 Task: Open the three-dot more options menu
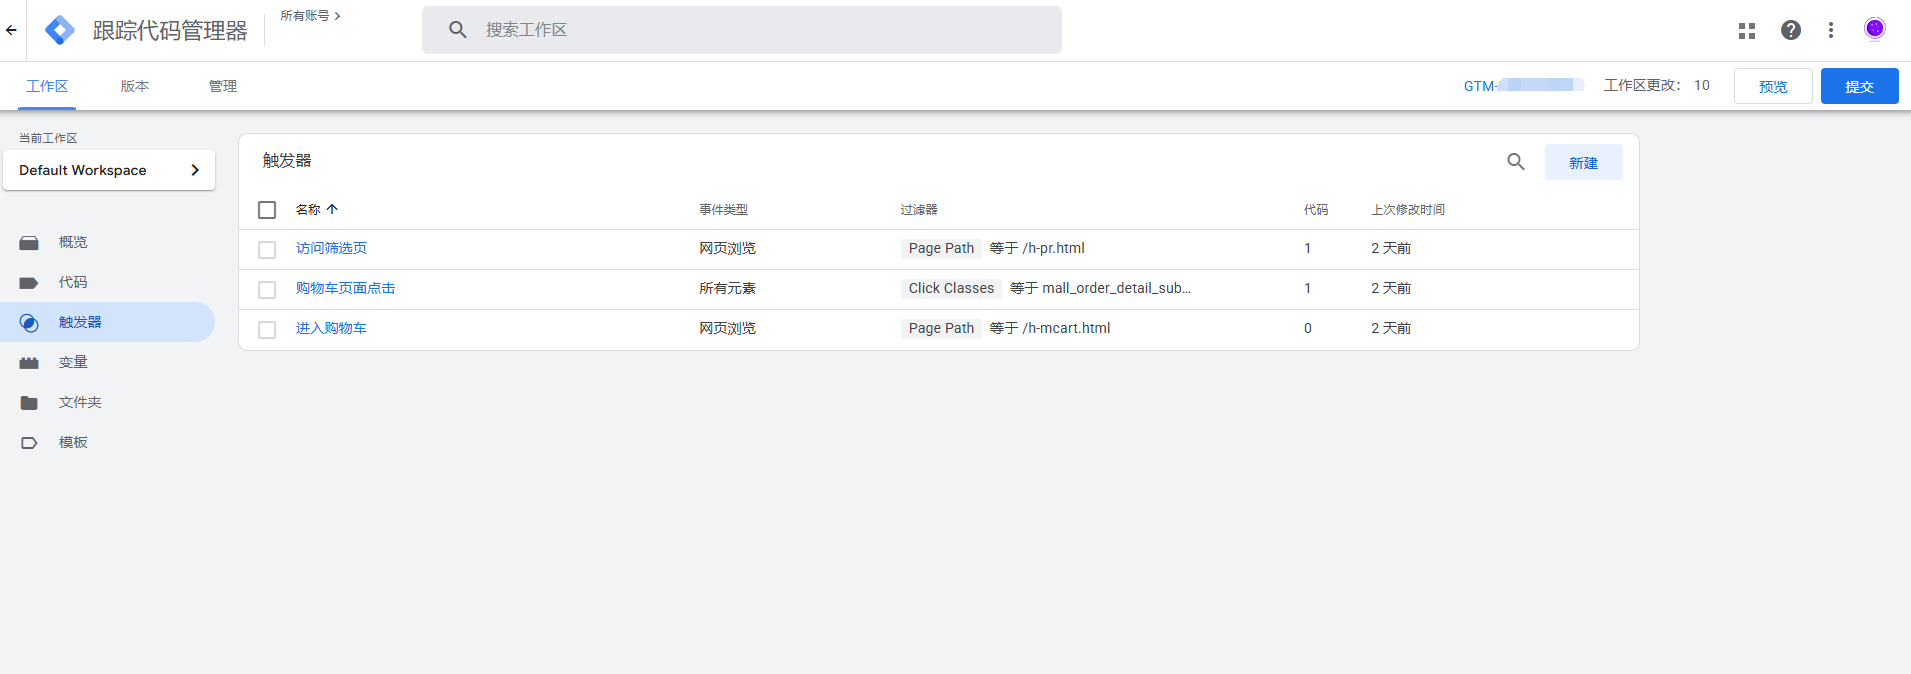[1831, 30]
